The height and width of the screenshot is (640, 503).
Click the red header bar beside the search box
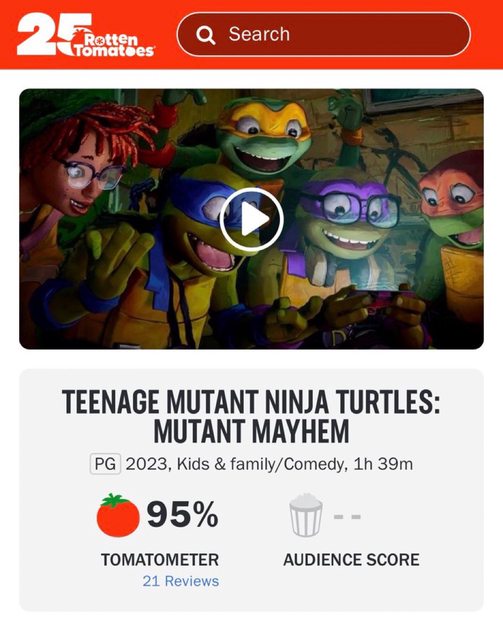click(x=487, y=34)
